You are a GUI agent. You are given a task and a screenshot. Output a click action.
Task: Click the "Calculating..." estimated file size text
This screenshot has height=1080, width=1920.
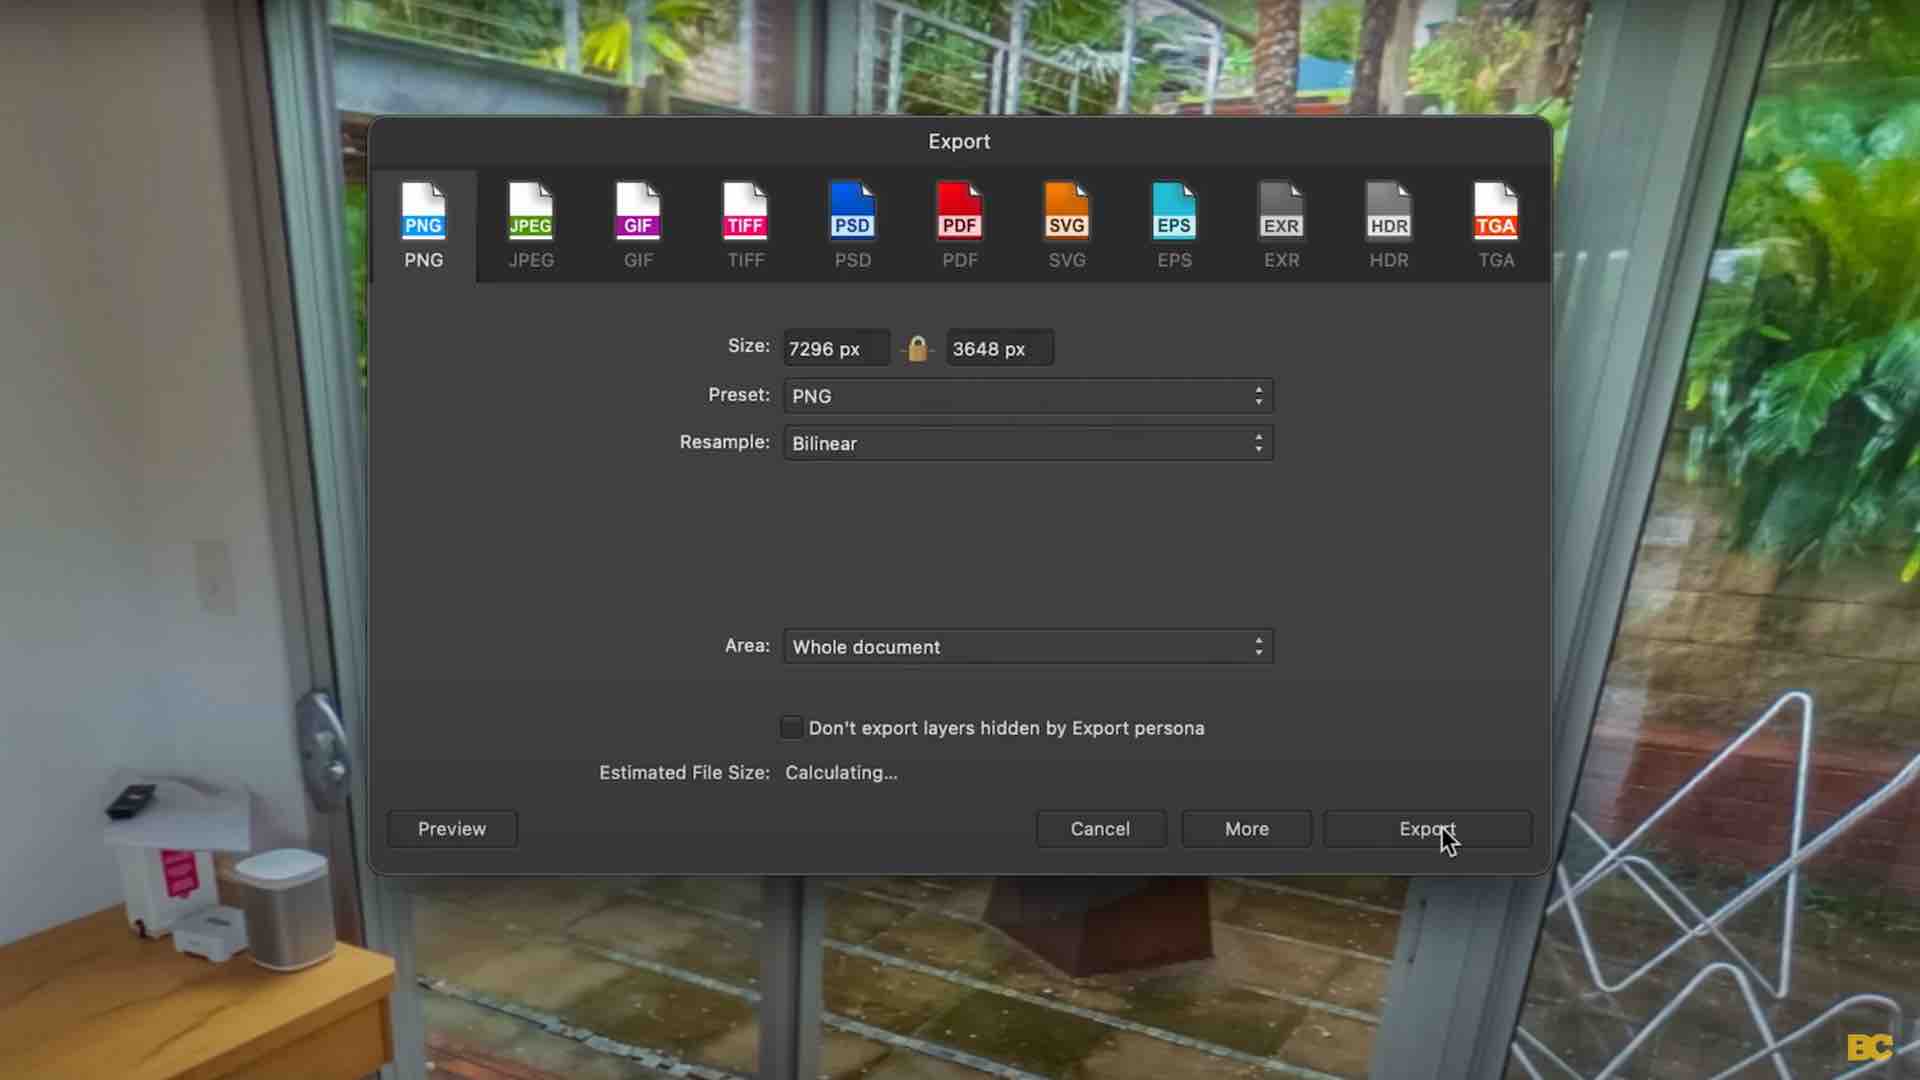[x=841, y=773]
